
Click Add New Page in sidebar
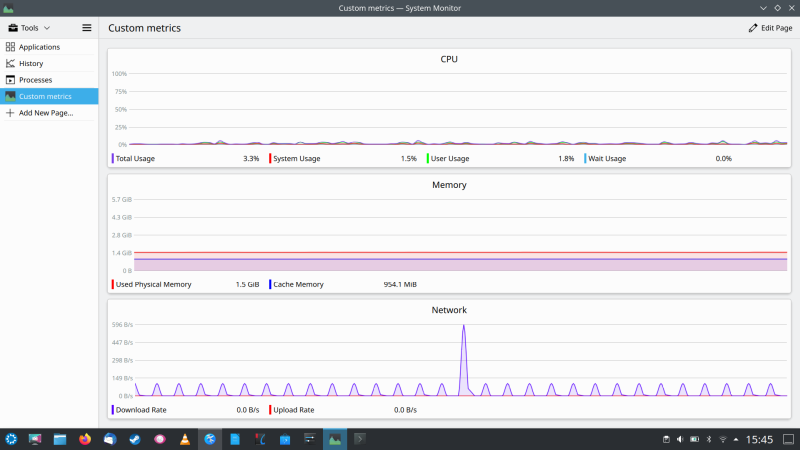coord(45,113)
